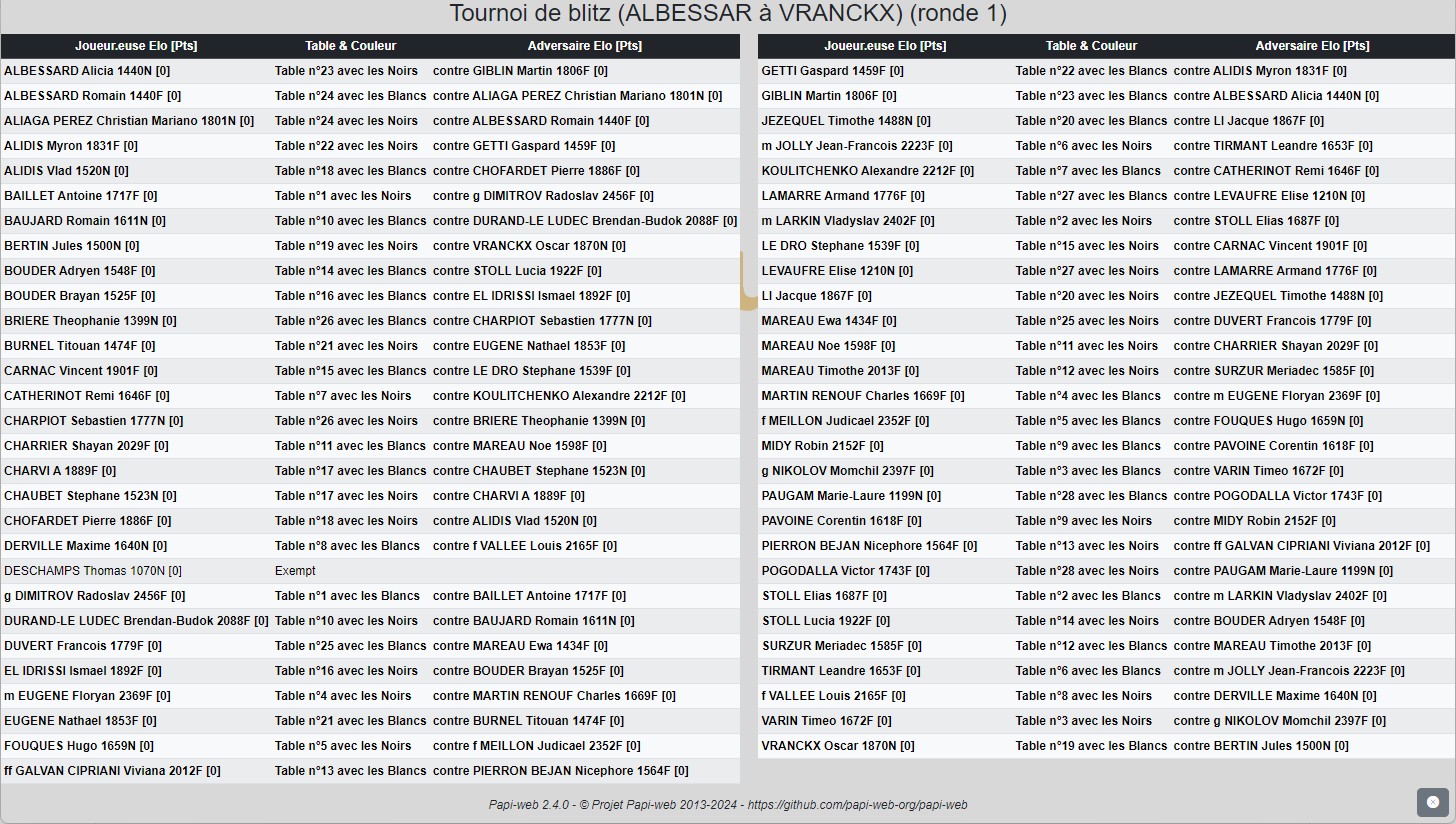Click 'Table n°23 avec les Blancs'
This screenshot has height=824, width=1456.
(1091, 96)
